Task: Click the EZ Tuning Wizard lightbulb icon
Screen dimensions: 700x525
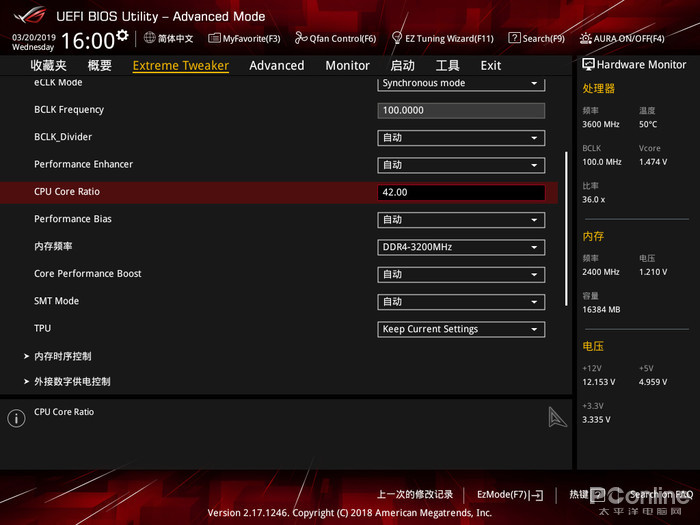Action: (x=396, y=38)
